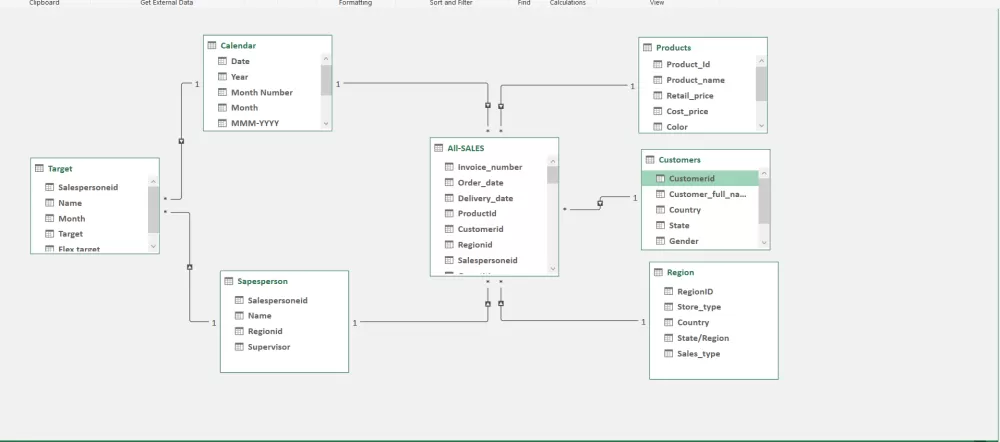
Task: Click the Customers table header icon
Action: (650, 160)
